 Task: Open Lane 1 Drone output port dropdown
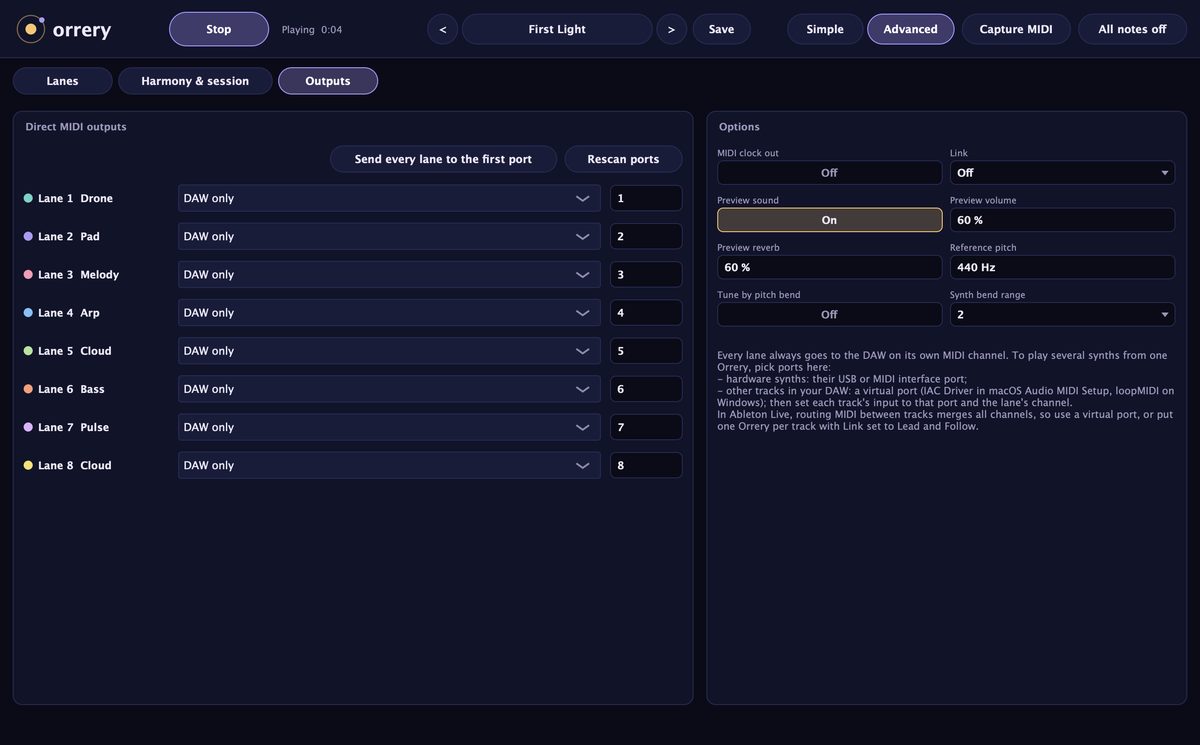389,198
